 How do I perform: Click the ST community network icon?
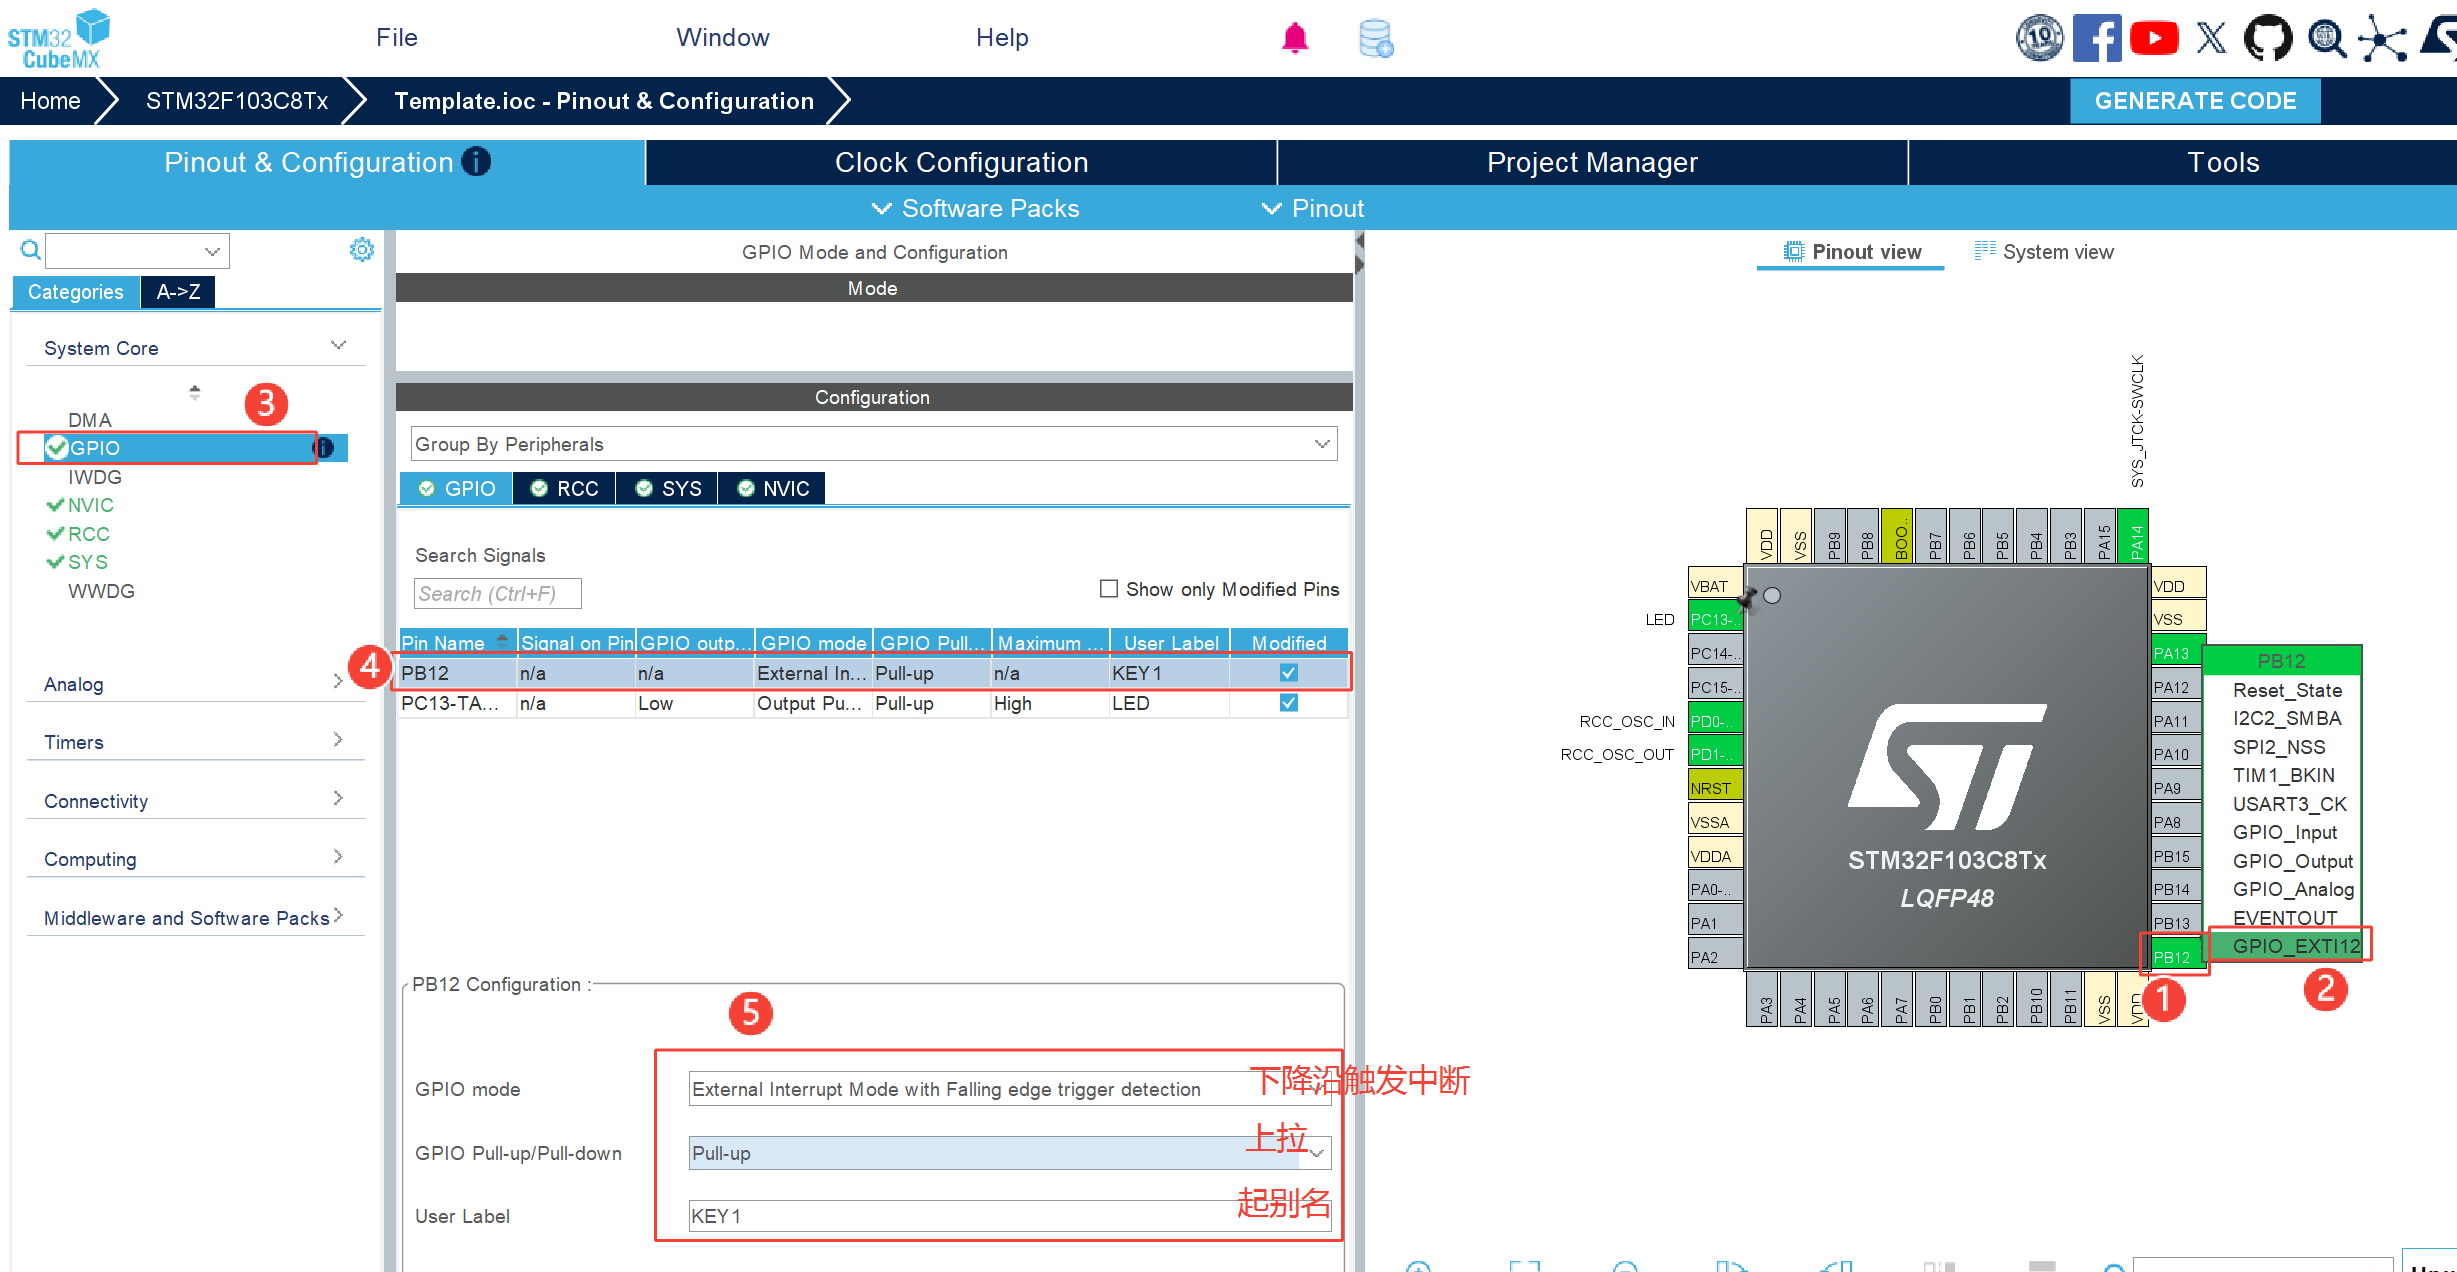[x=2383, y=38]
